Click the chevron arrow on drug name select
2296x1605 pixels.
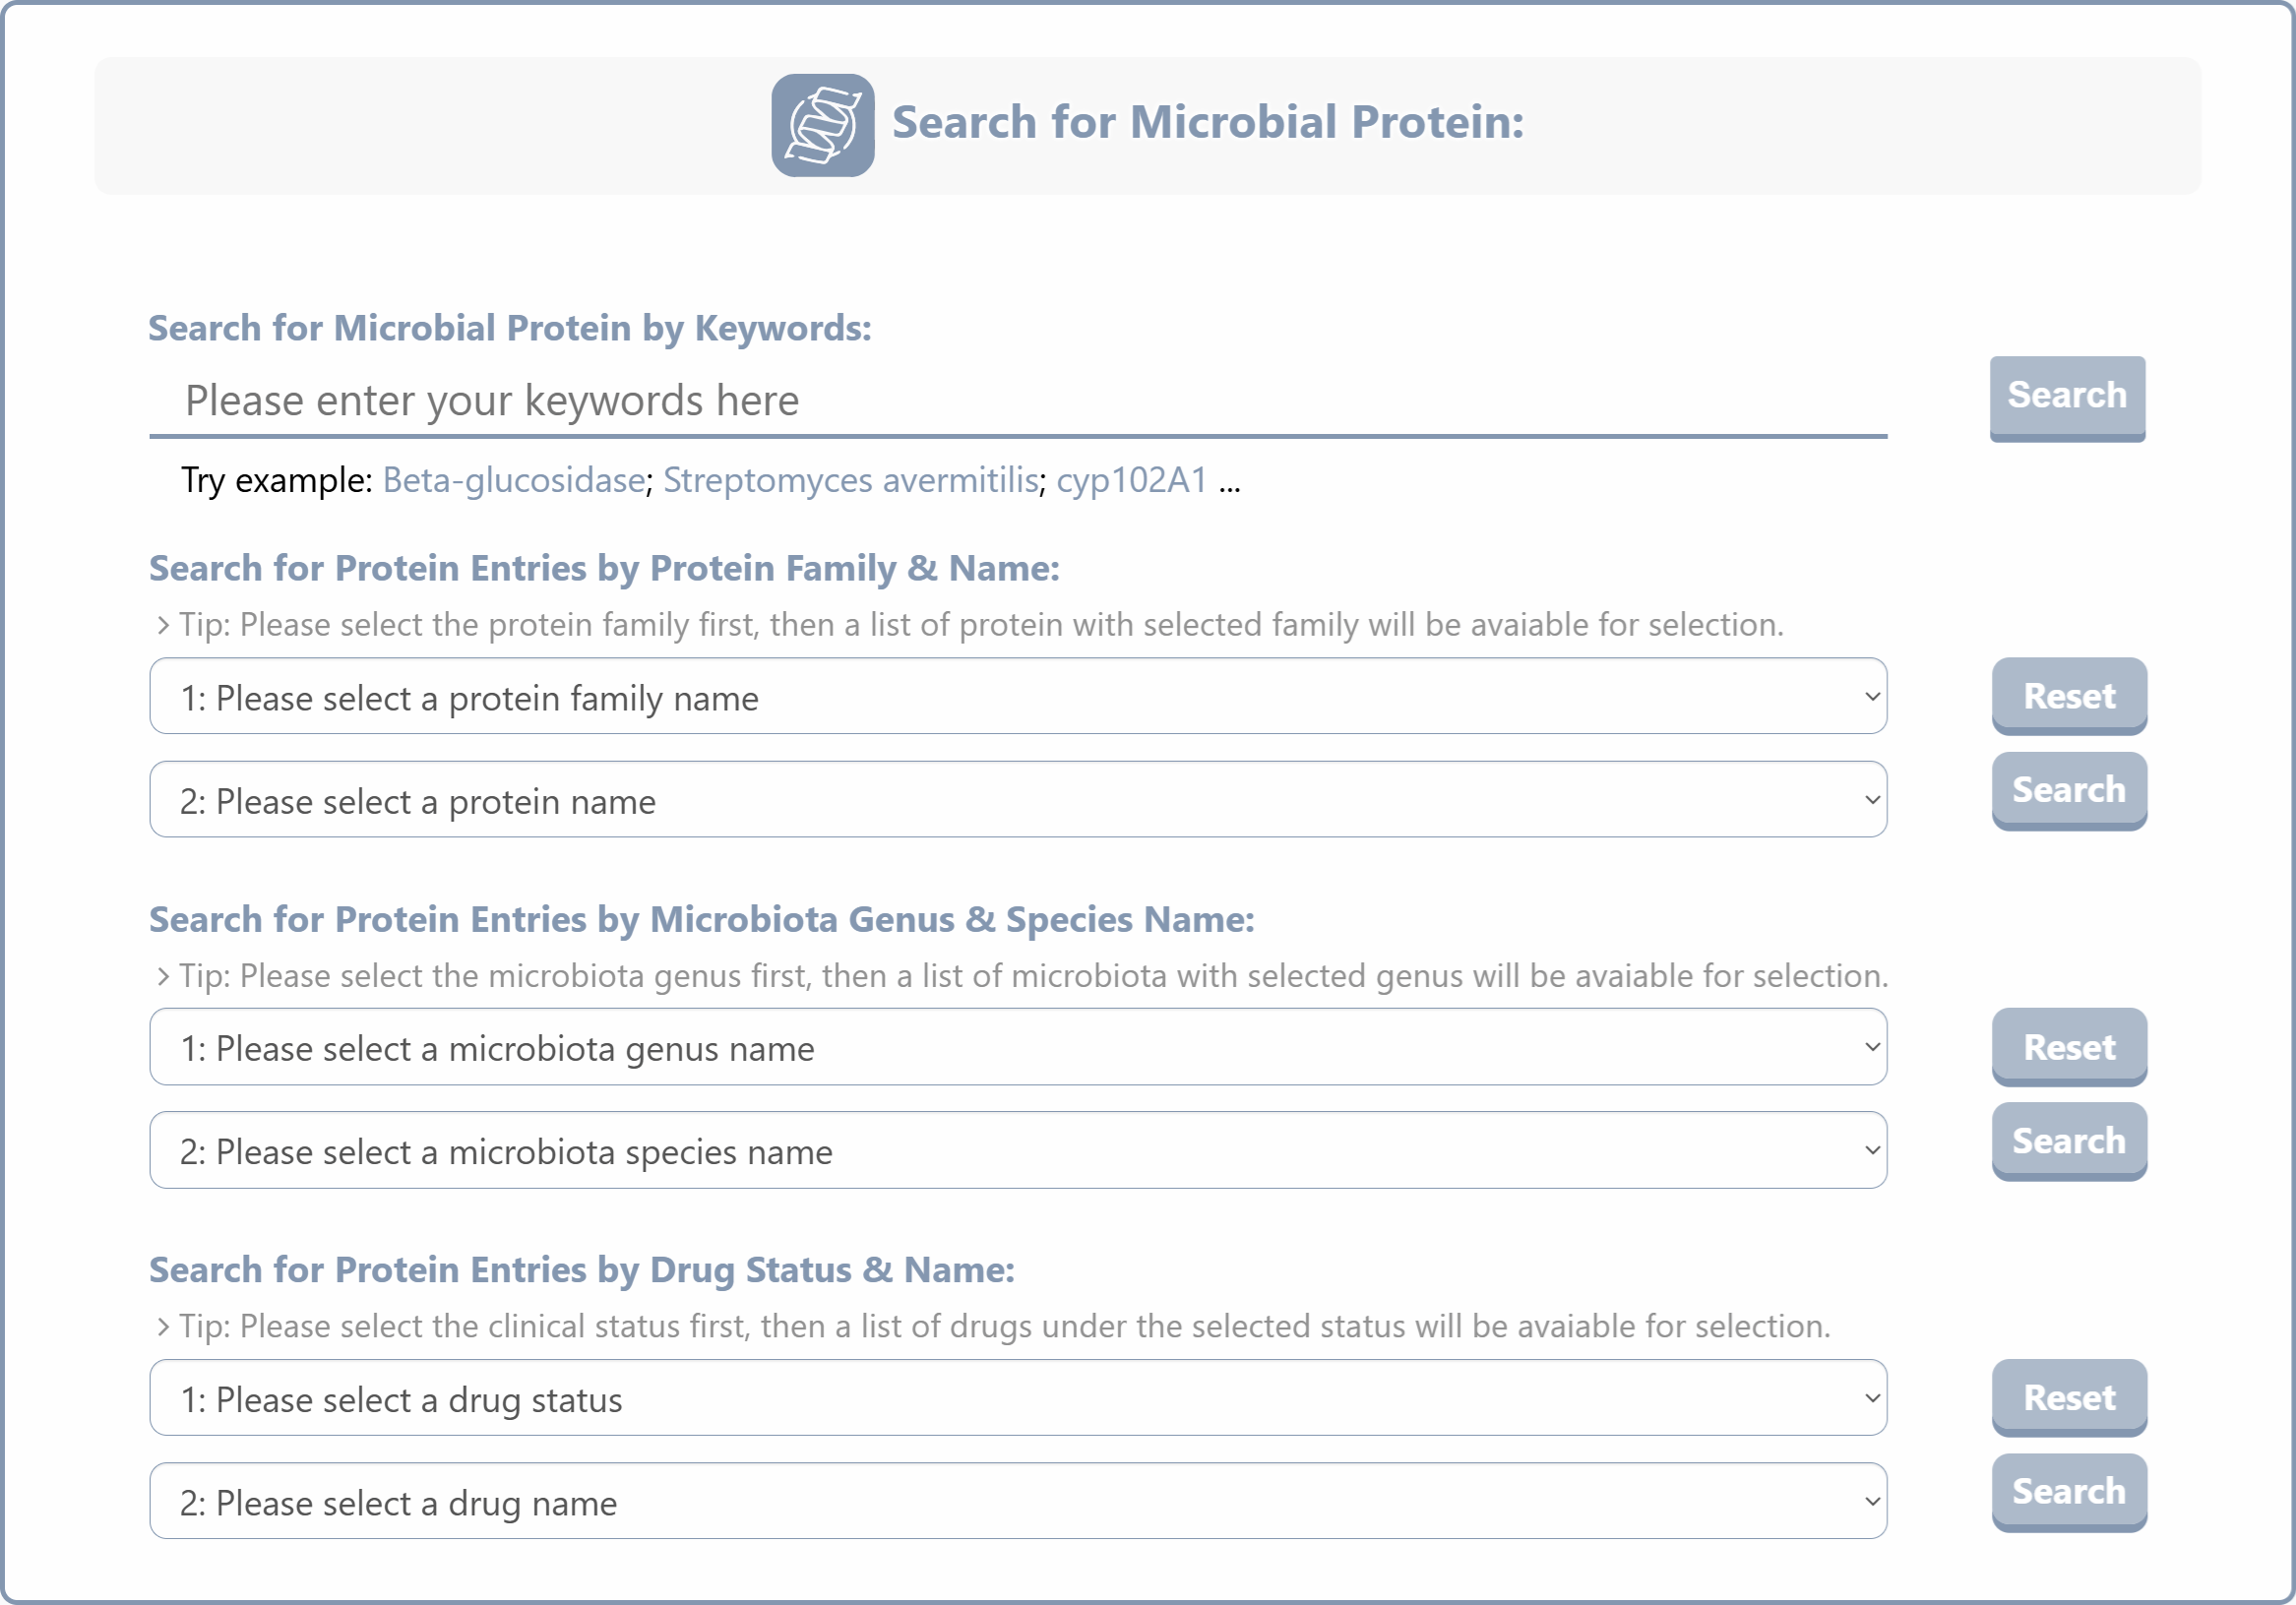click(1872, 1502)
